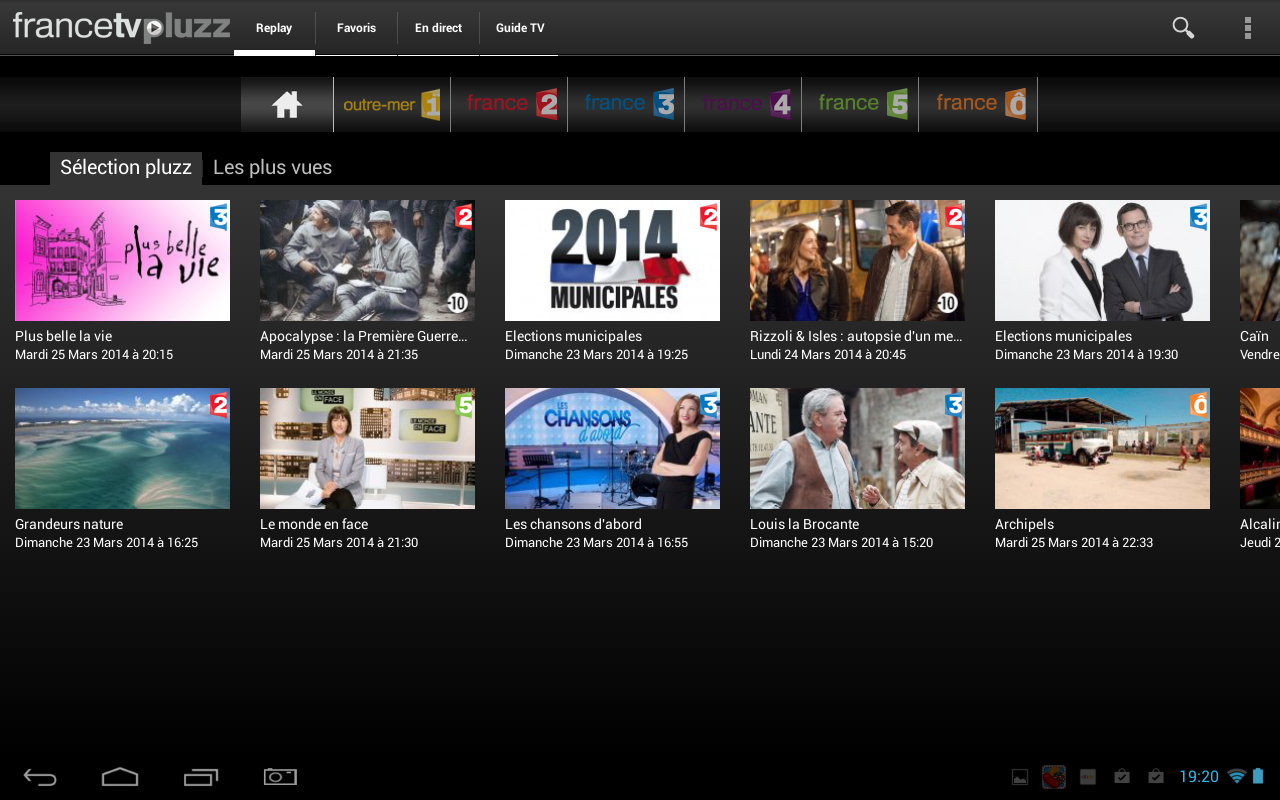
Task: Tap date Mardi 25 Mars 2014 à 22:33
Action: point(1074,543)
